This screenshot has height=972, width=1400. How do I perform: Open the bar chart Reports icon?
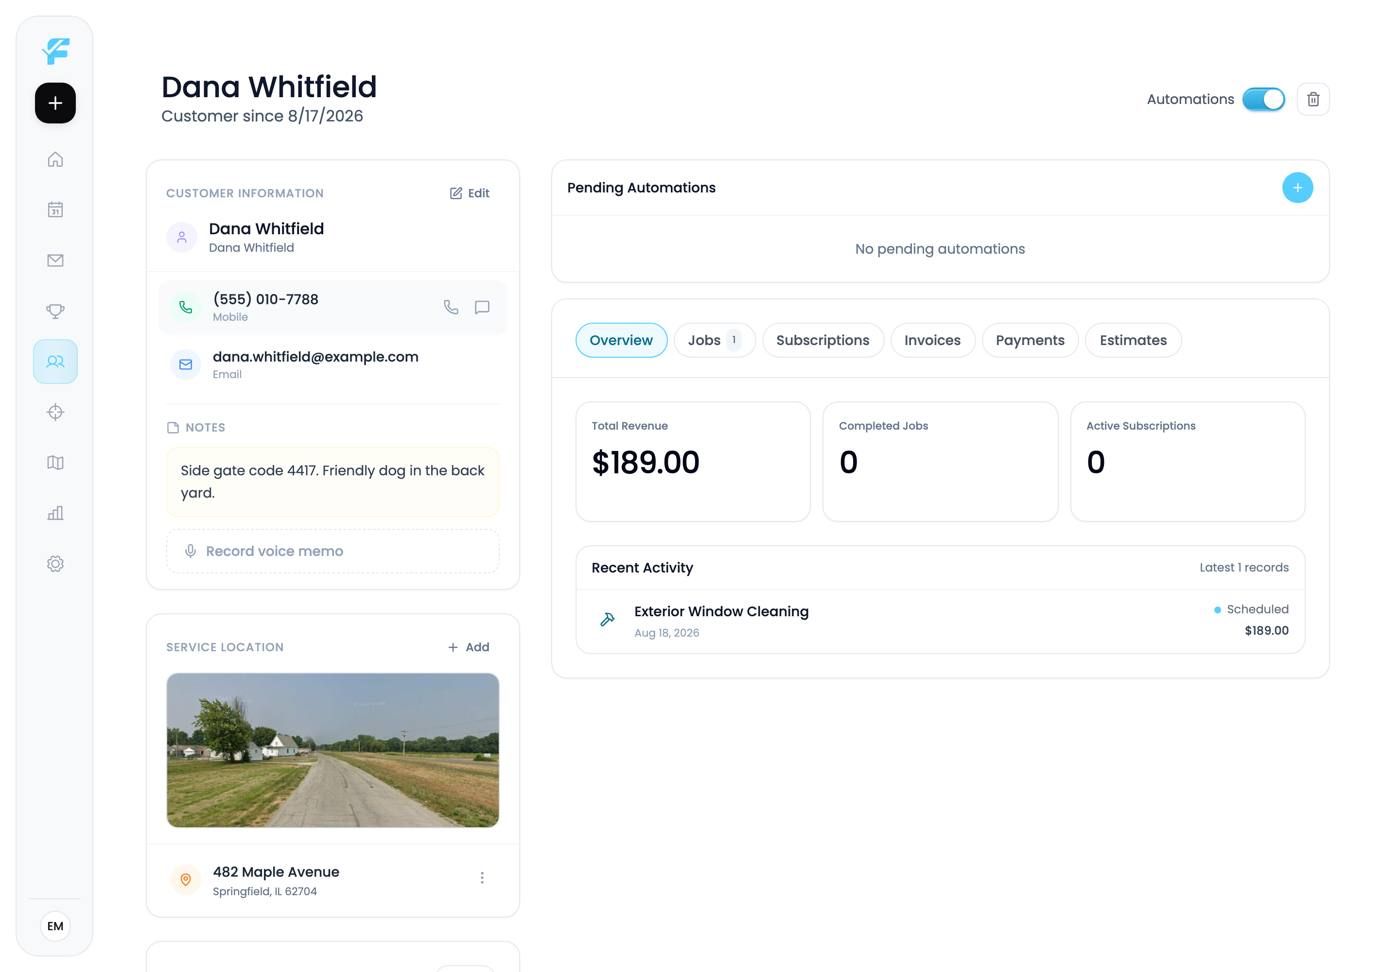coord(55,513)
